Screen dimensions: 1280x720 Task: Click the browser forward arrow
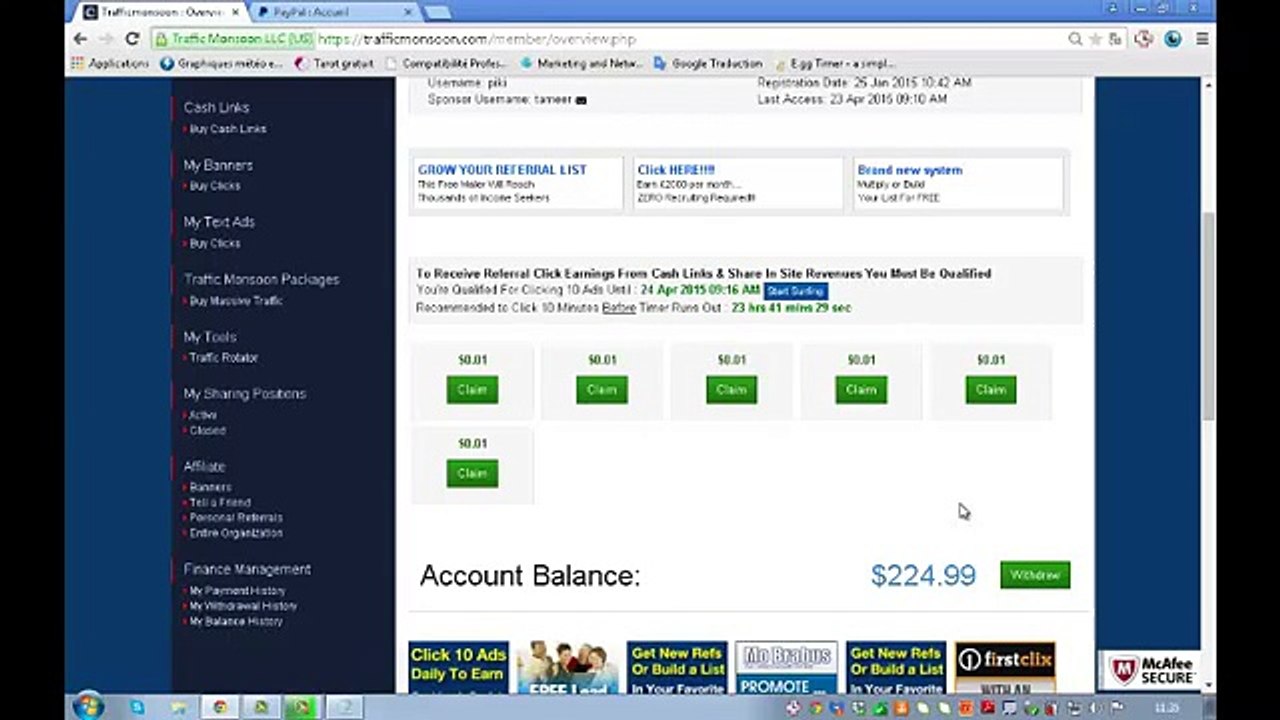coord(105,39)
